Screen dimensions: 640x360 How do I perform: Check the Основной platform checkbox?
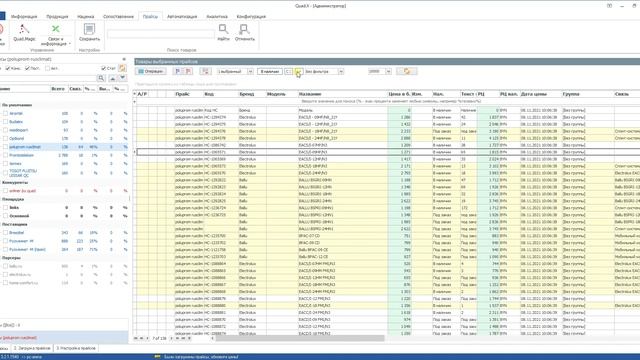tap(5, 216)
